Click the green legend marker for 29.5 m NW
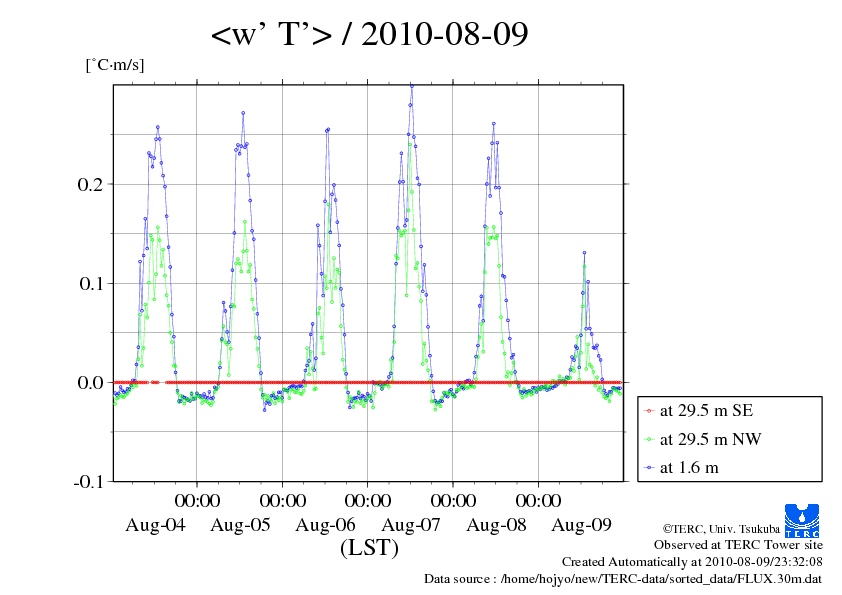 649,440
